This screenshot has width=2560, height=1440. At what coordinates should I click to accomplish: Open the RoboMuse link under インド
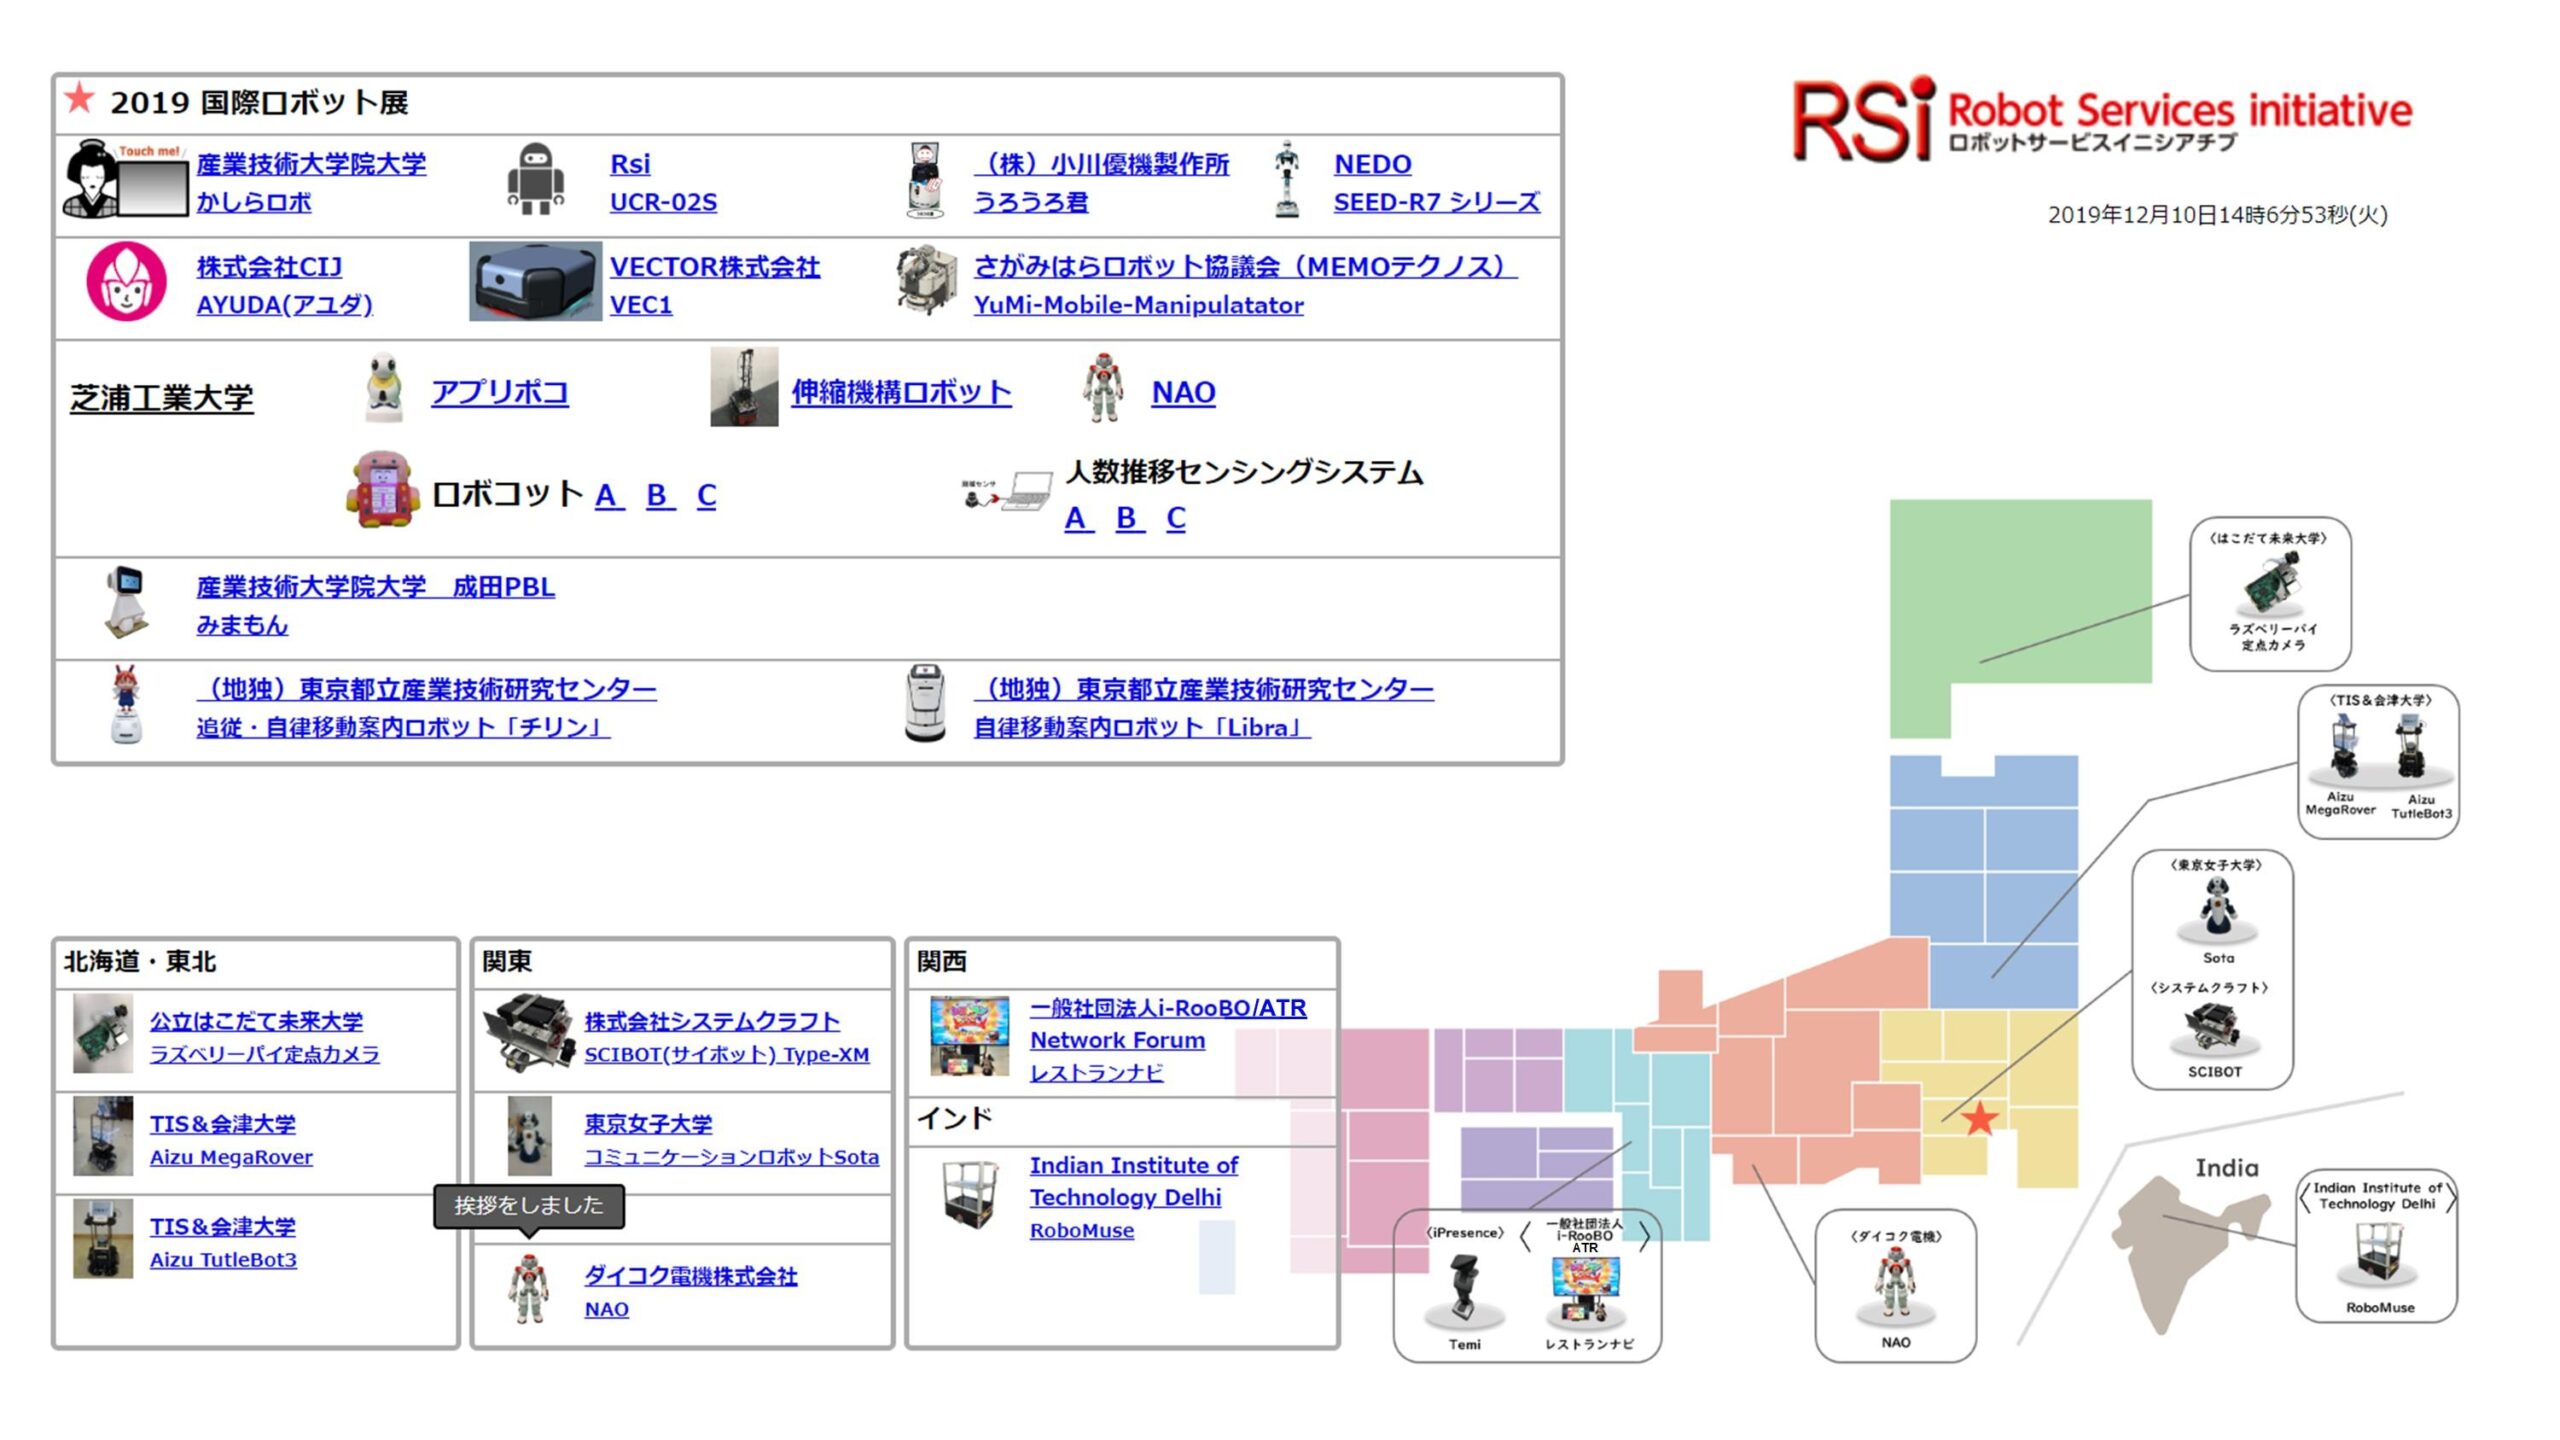pyautogui.click(x=1081, y=1230)
